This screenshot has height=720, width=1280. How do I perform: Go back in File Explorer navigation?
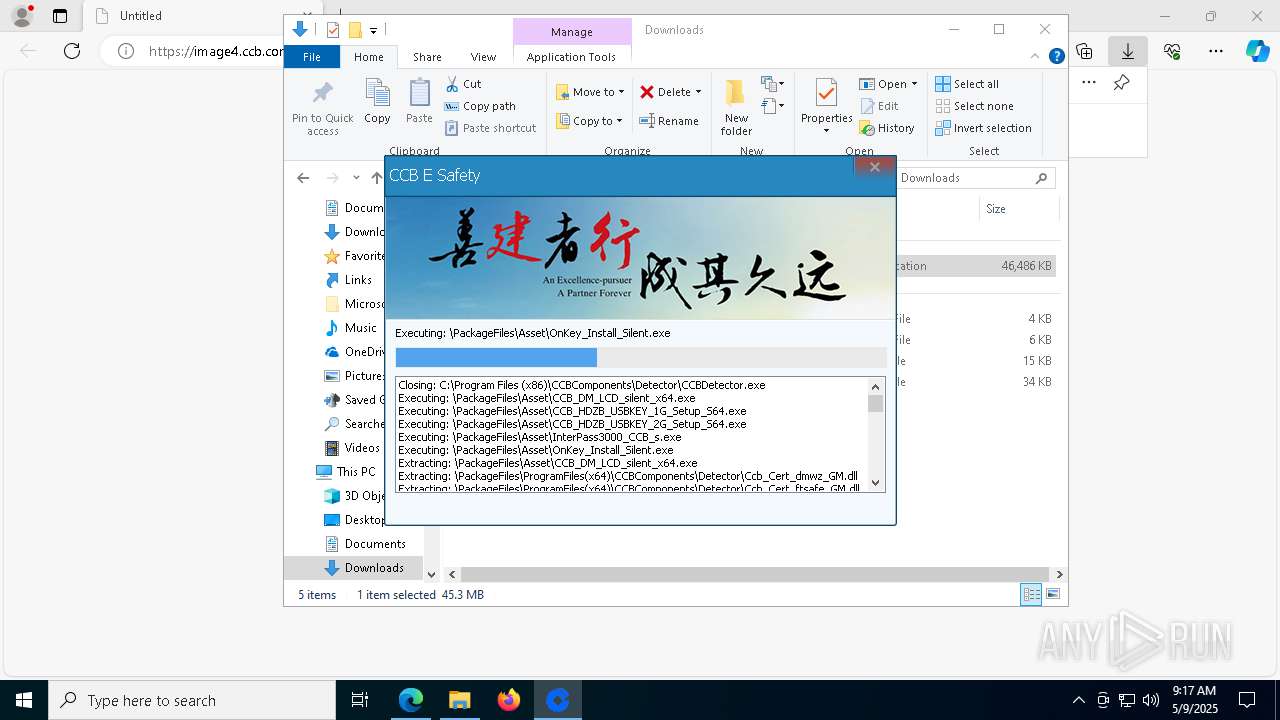[x=303, y=178]
